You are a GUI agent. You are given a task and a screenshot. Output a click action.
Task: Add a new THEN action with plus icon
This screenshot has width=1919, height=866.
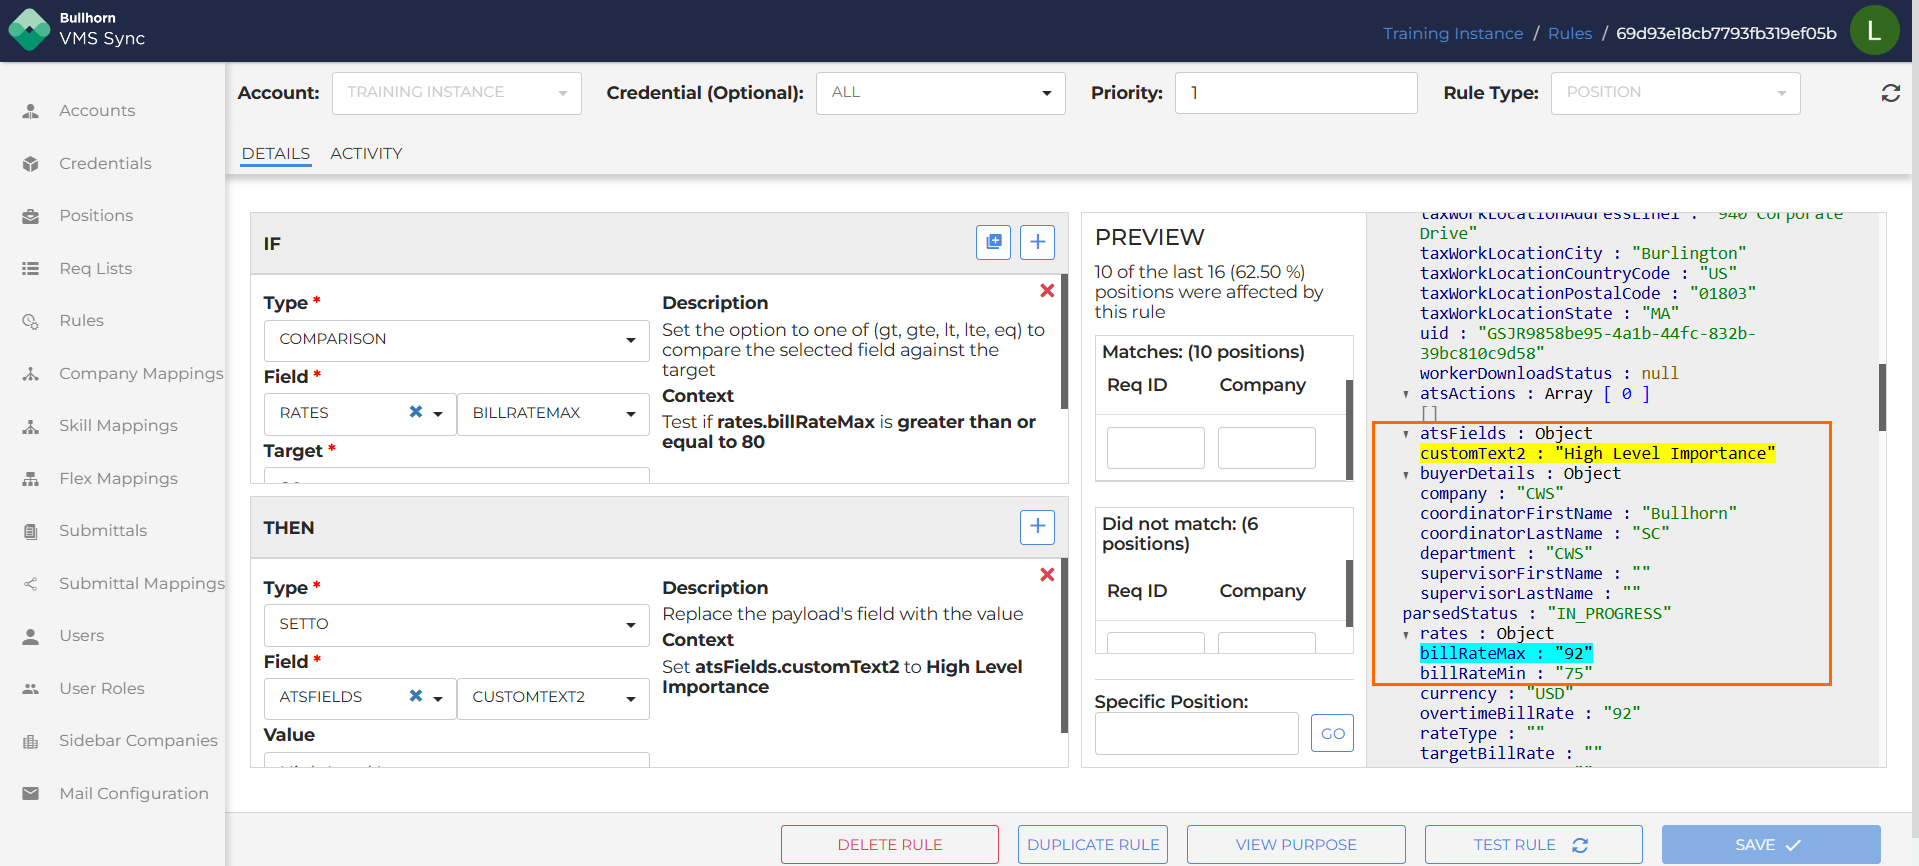(1037, 527)
